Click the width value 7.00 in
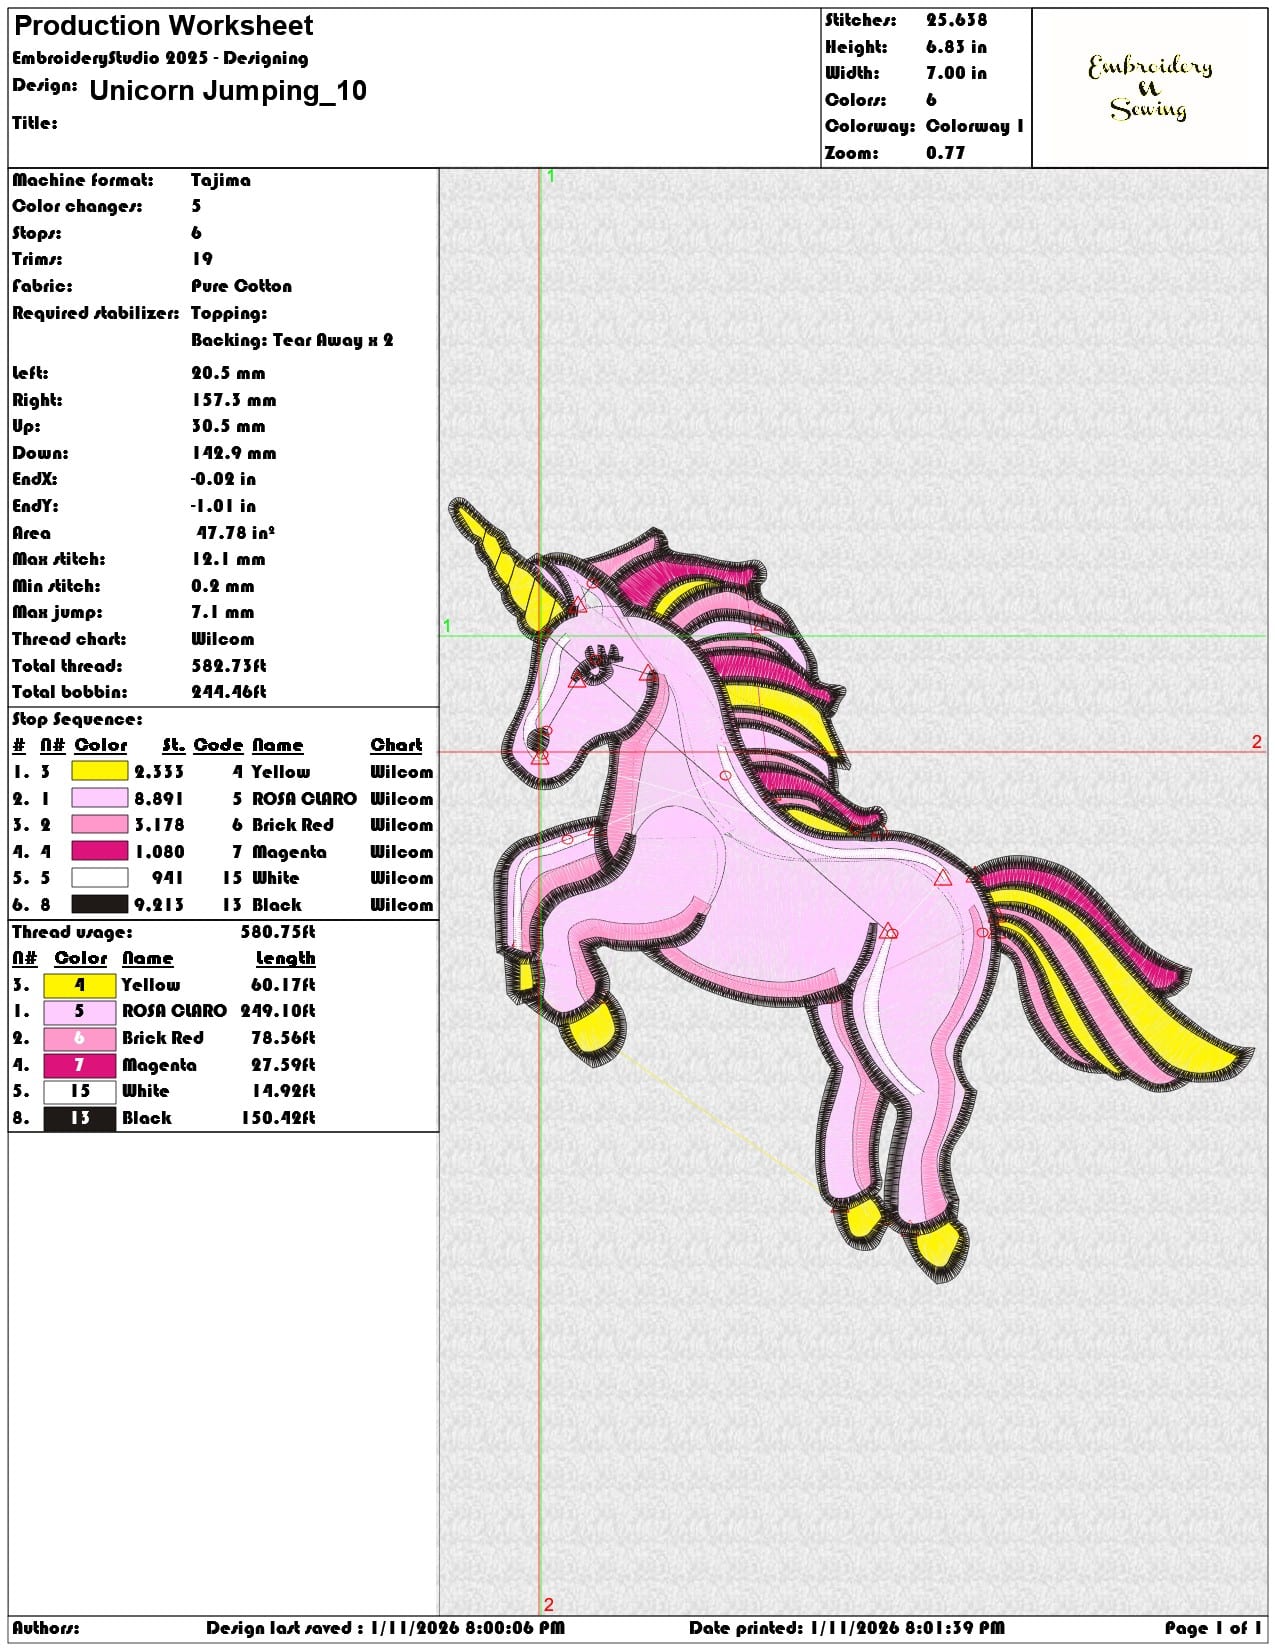The width and height of the screenshot is (1275, 1650). point(956,73)
